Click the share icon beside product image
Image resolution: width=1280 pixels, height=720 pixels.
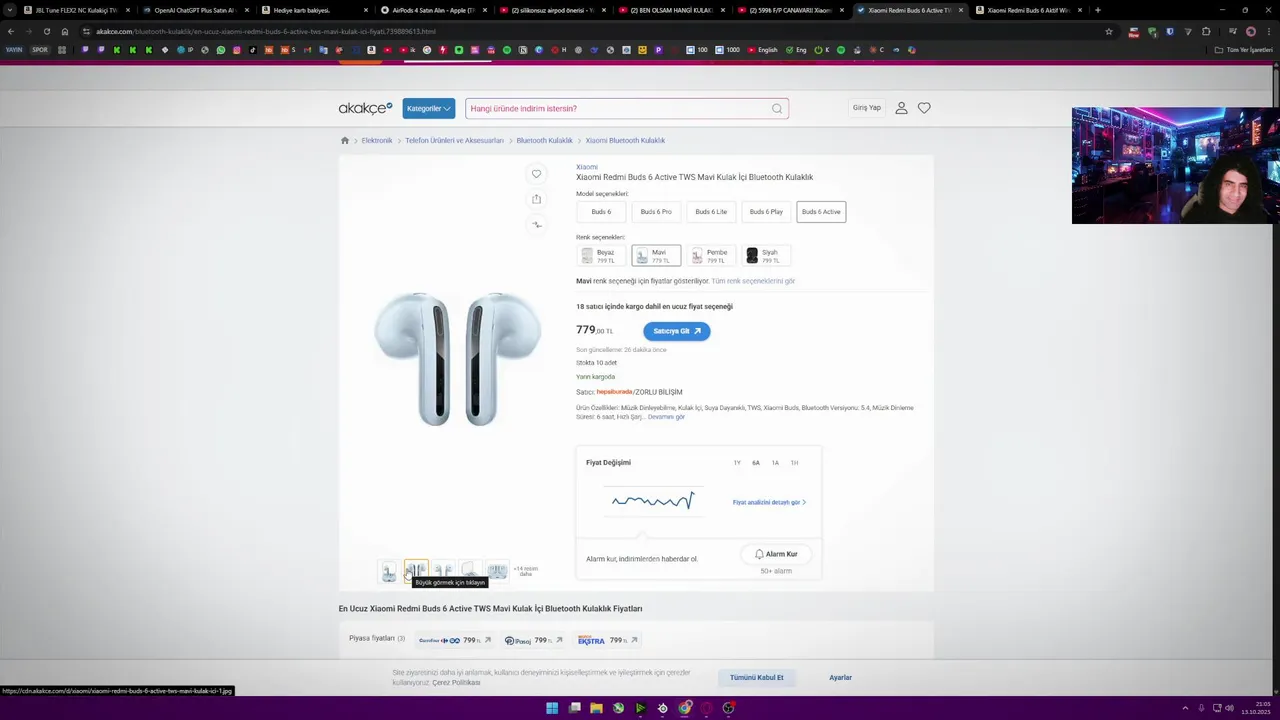click(536, 199)
